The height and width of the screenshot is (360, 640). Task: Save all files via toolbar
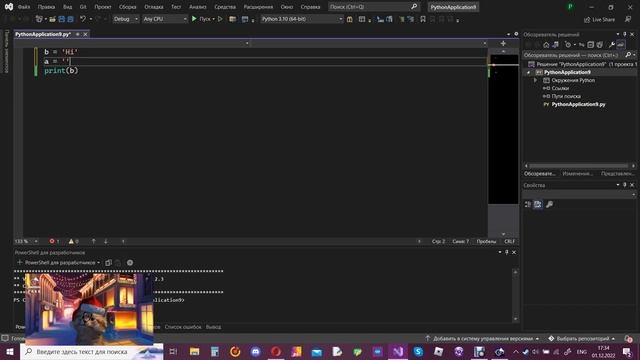(x=71, y=19)
